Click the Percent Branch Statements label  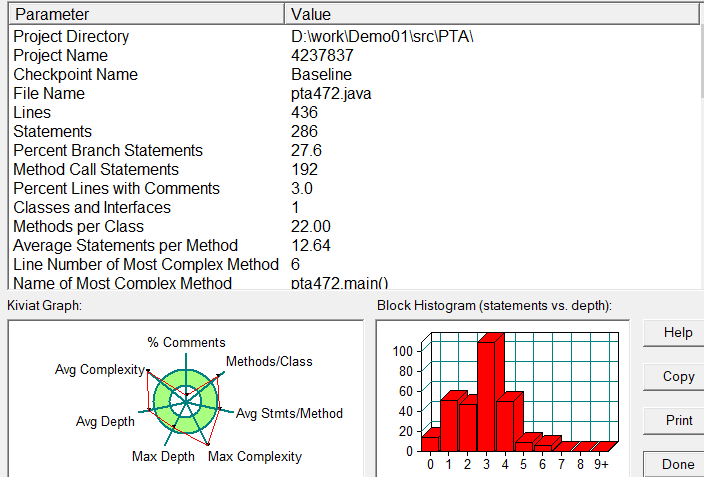pos(108,150)
